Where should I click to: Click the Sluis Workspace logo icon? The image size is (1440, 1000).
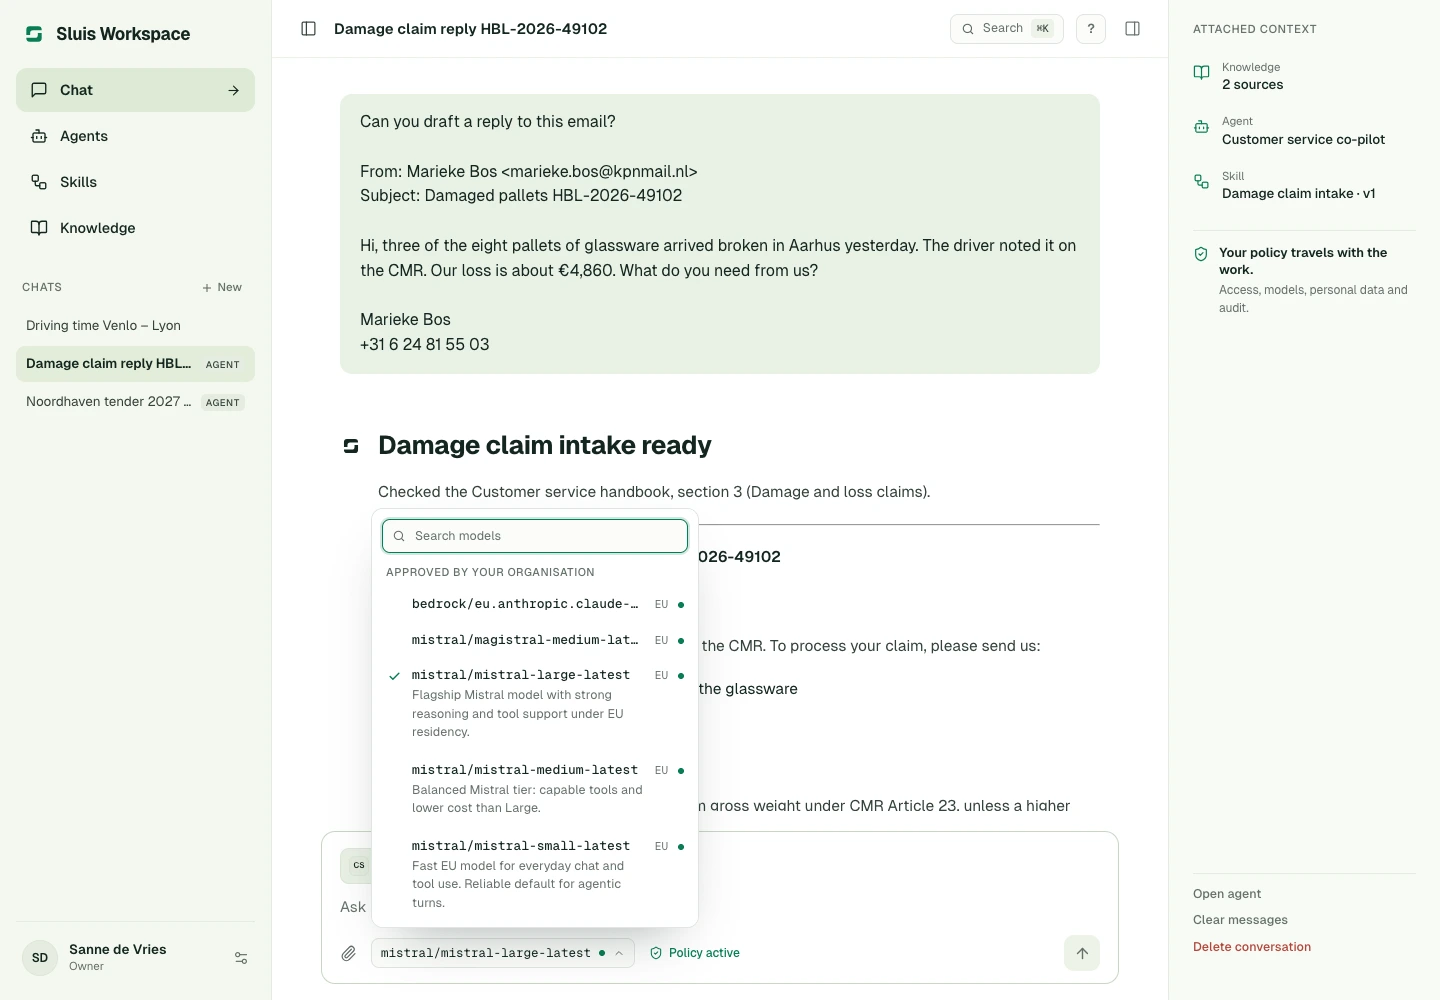[34, 34]
